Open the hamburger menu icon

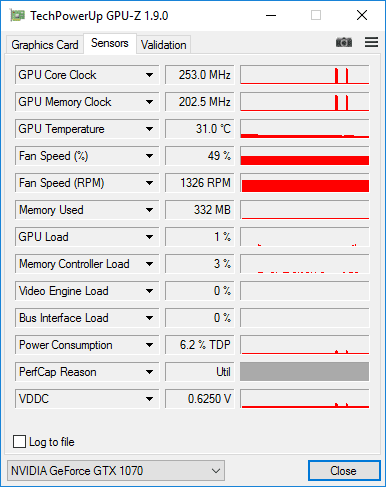(371, 42)
